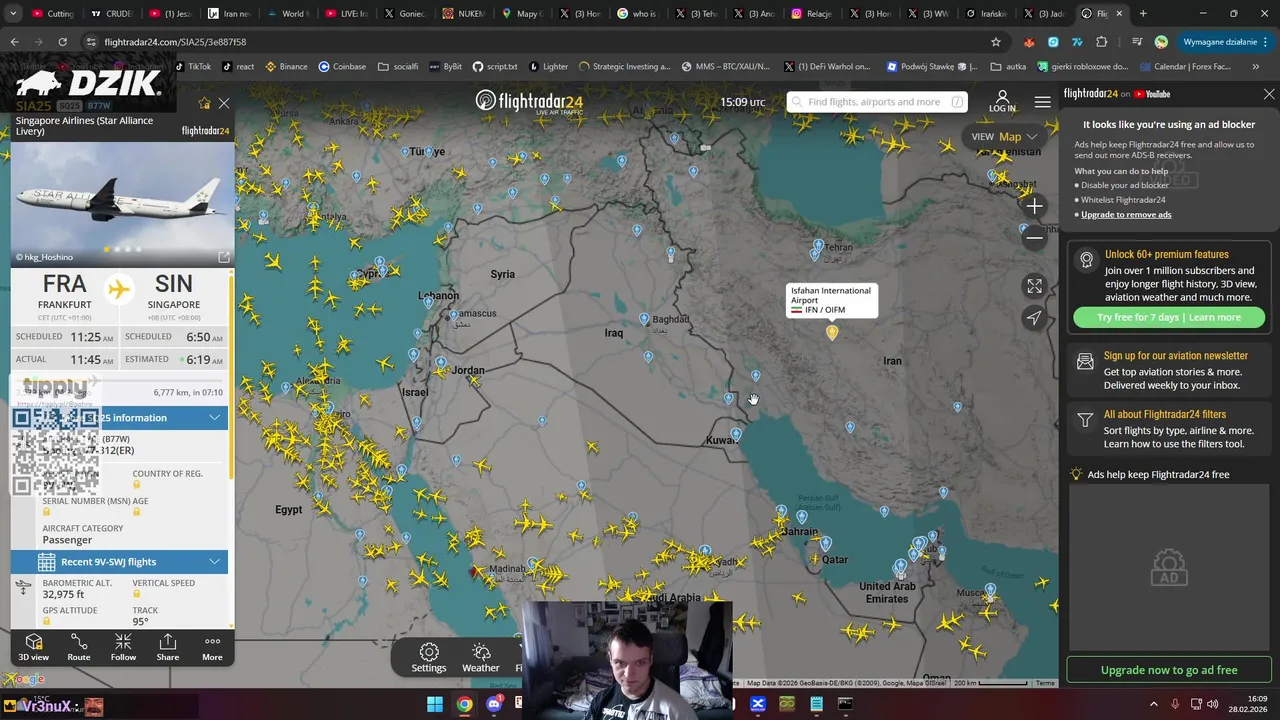Open a new browser tab
This screenshot has width=1280, height=720.
tap(1143, 14)
